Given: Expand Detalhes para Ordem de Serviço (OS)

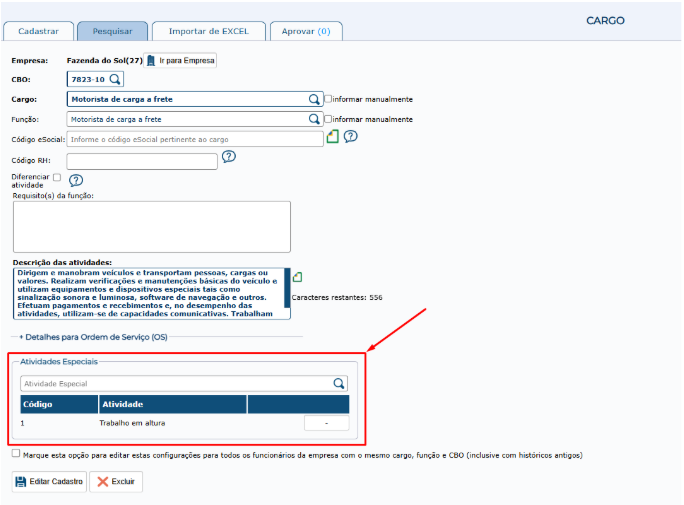Looking at the screenshot, I should point(93,337).
